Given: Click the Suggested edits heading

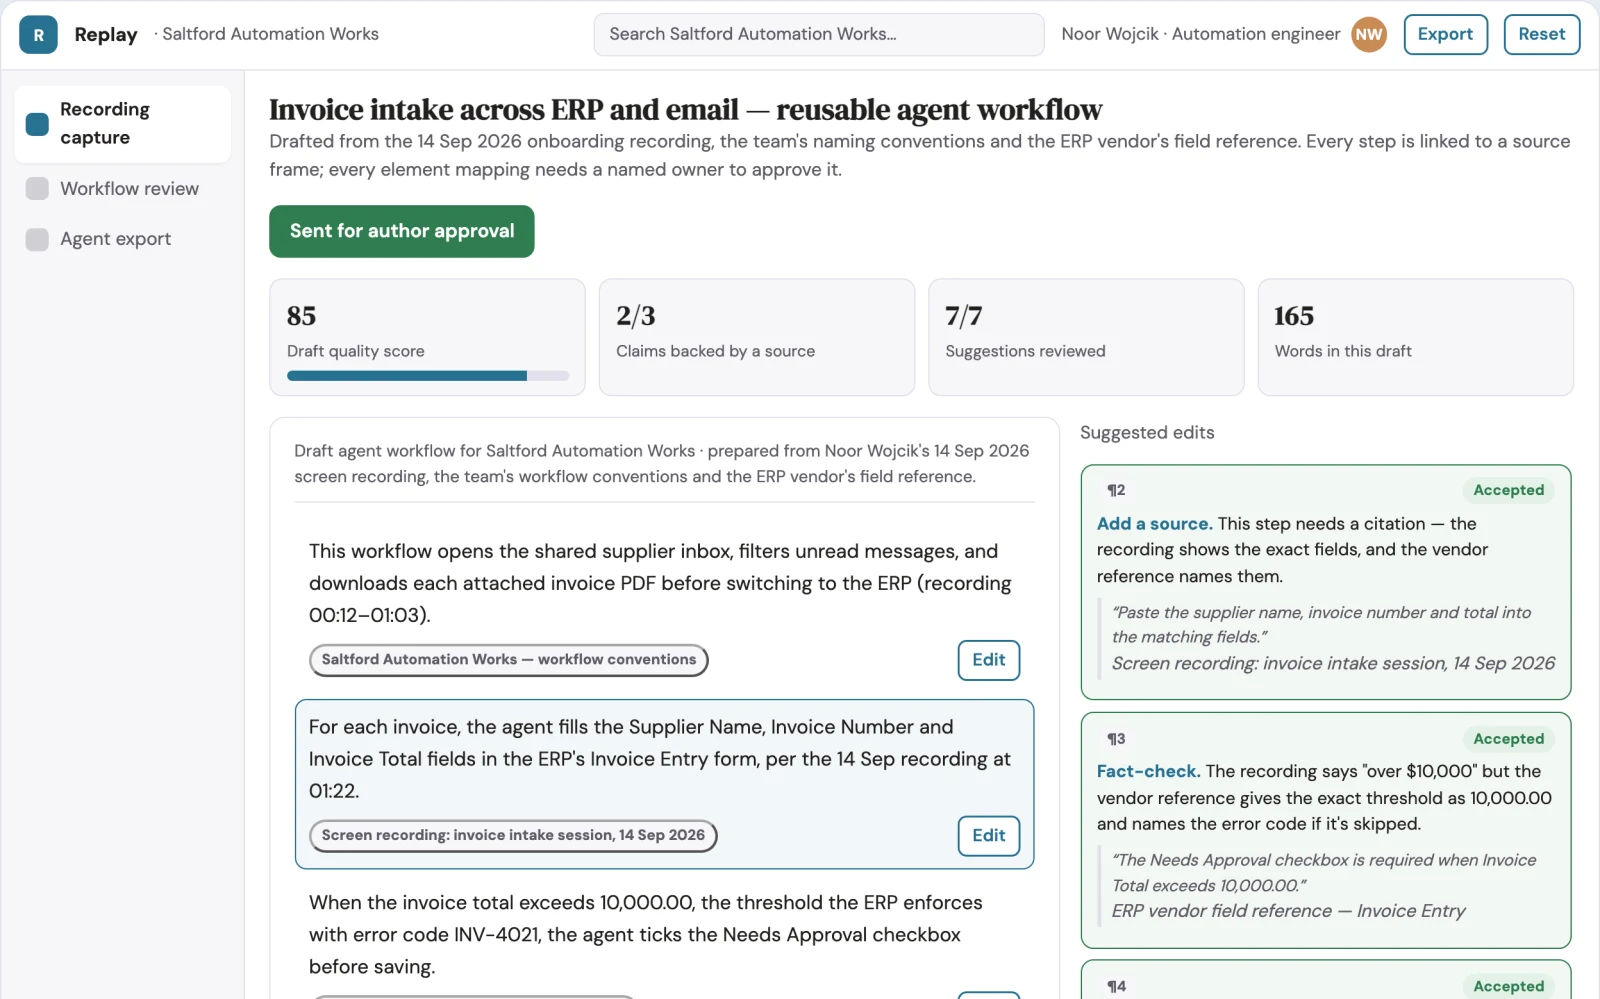Looking at the screenshot, I should (x=1147, y=433).
